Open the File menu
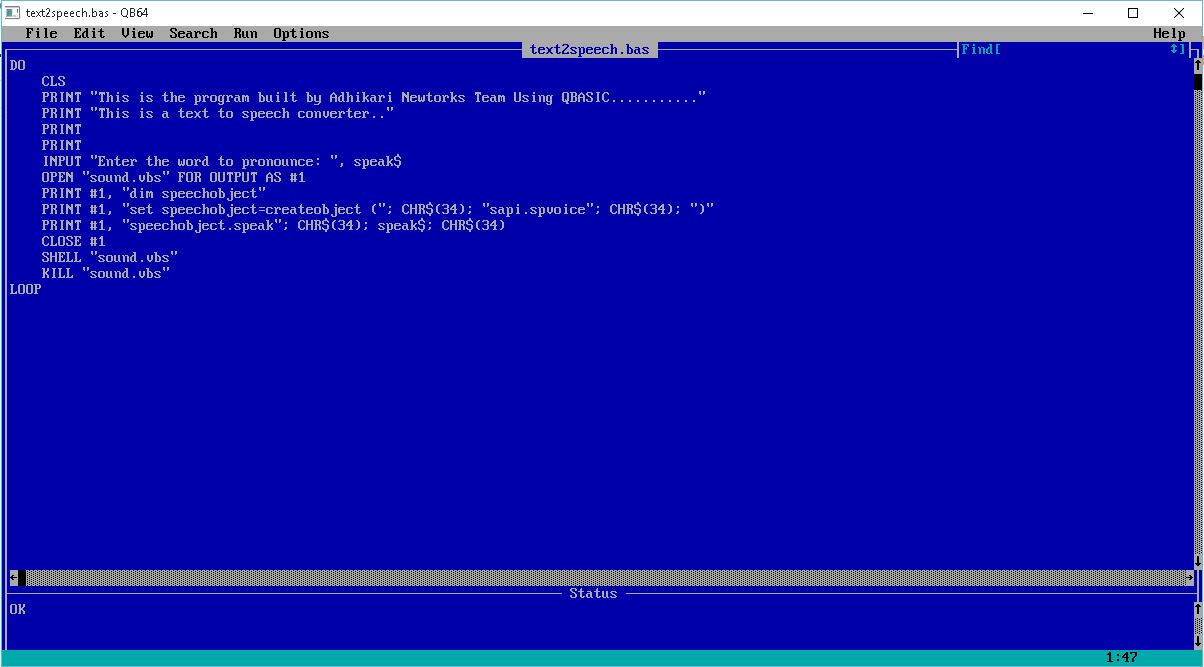Screen dimensions: 1204x667 [40, 33]
